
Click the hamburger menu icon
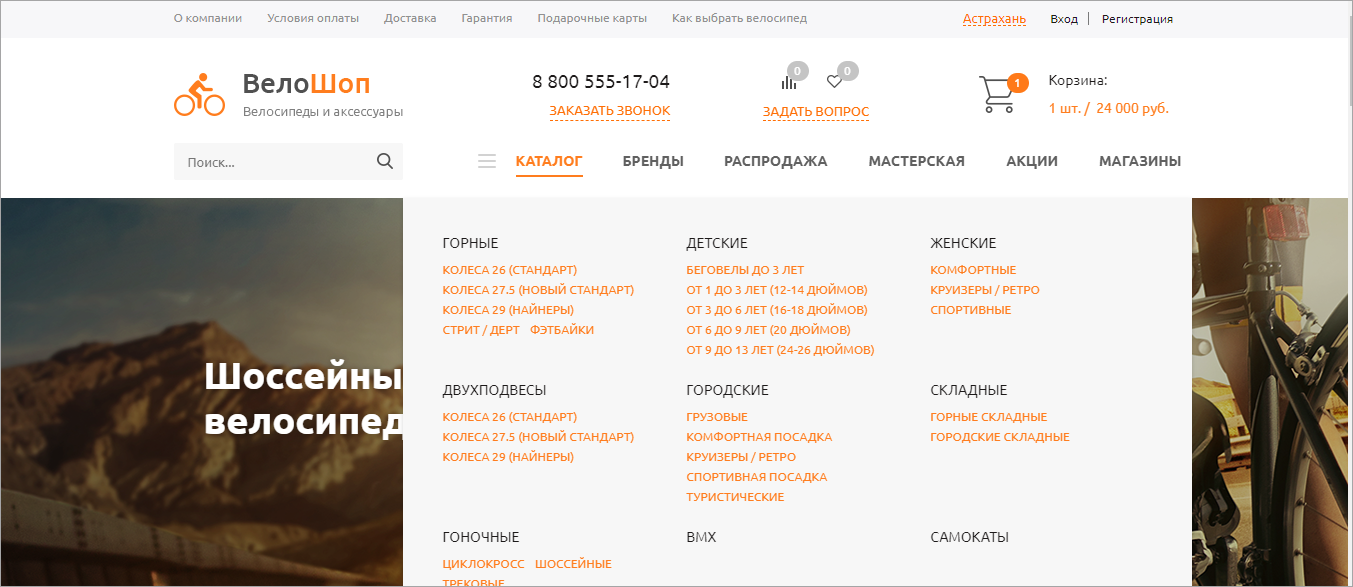tap(487, 161)
